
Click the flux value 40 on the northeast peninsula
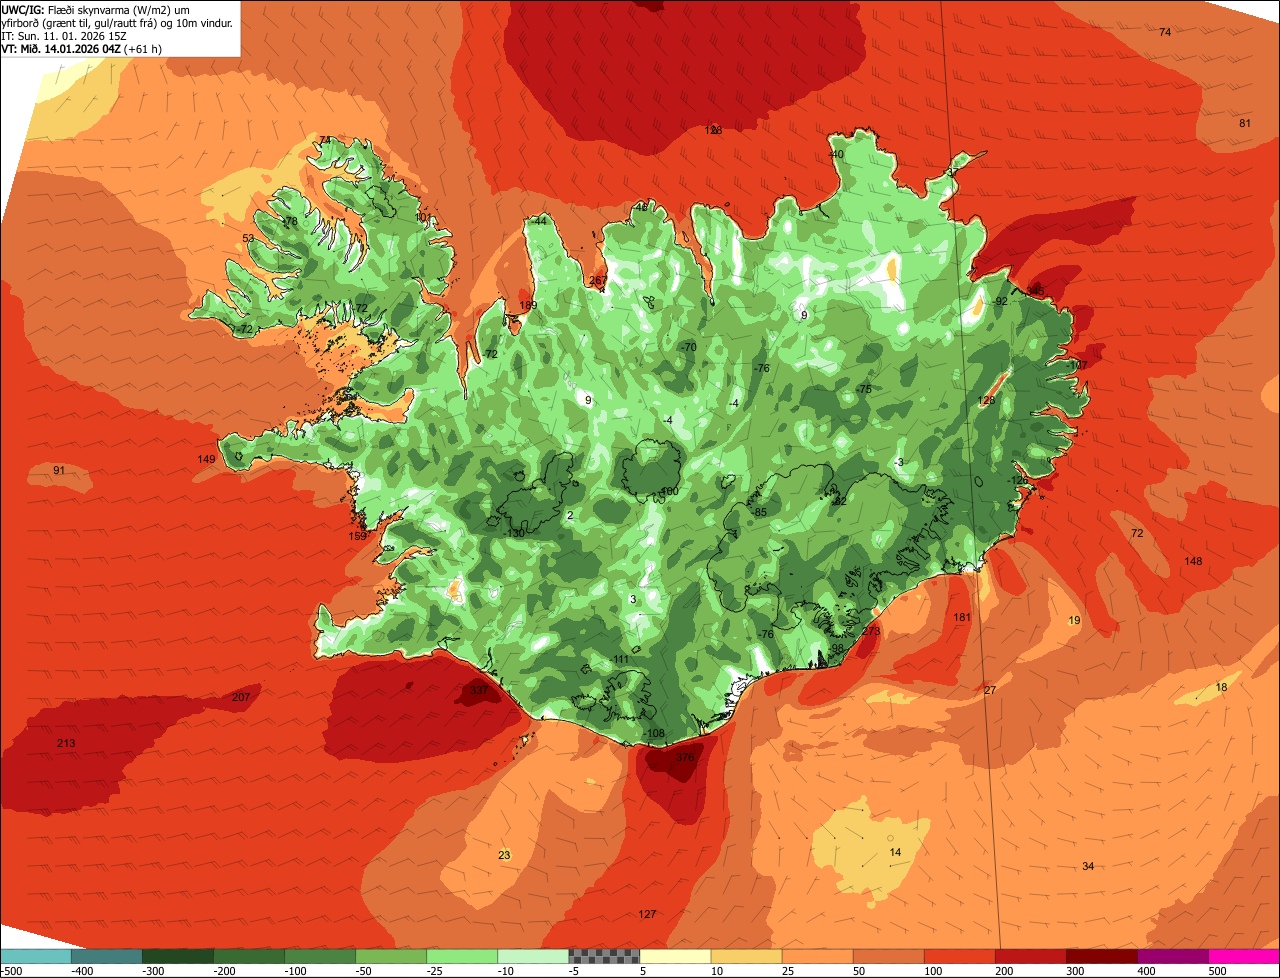(x=837, y=154)
